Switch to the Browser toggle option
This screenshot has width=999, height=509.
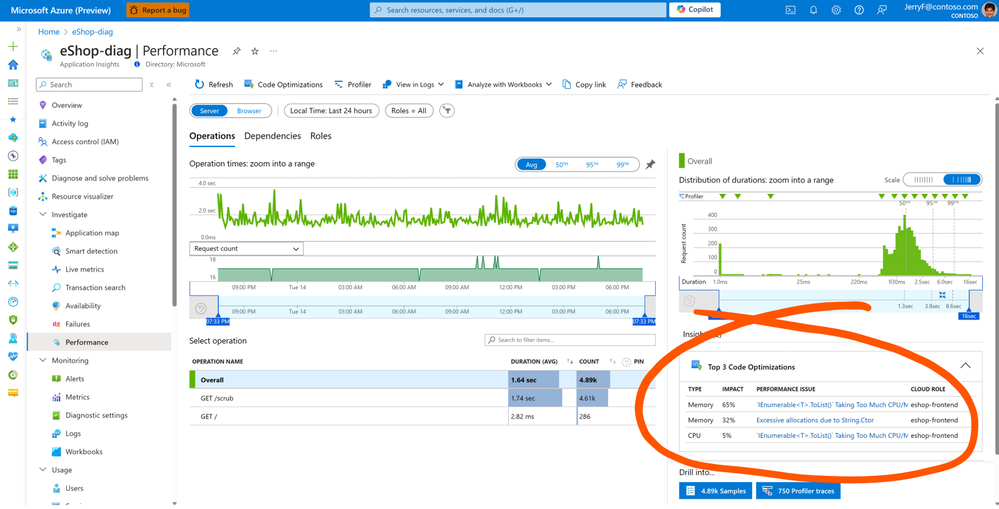(249, 111)
